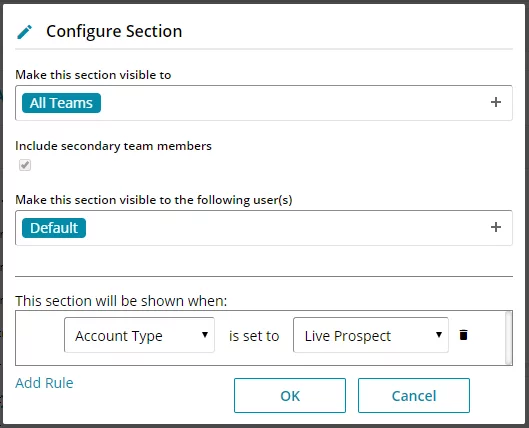Screen dimensions: 529x428
Task: Dismiss dialog with the Cancel button
Action: tap(414, 396)
